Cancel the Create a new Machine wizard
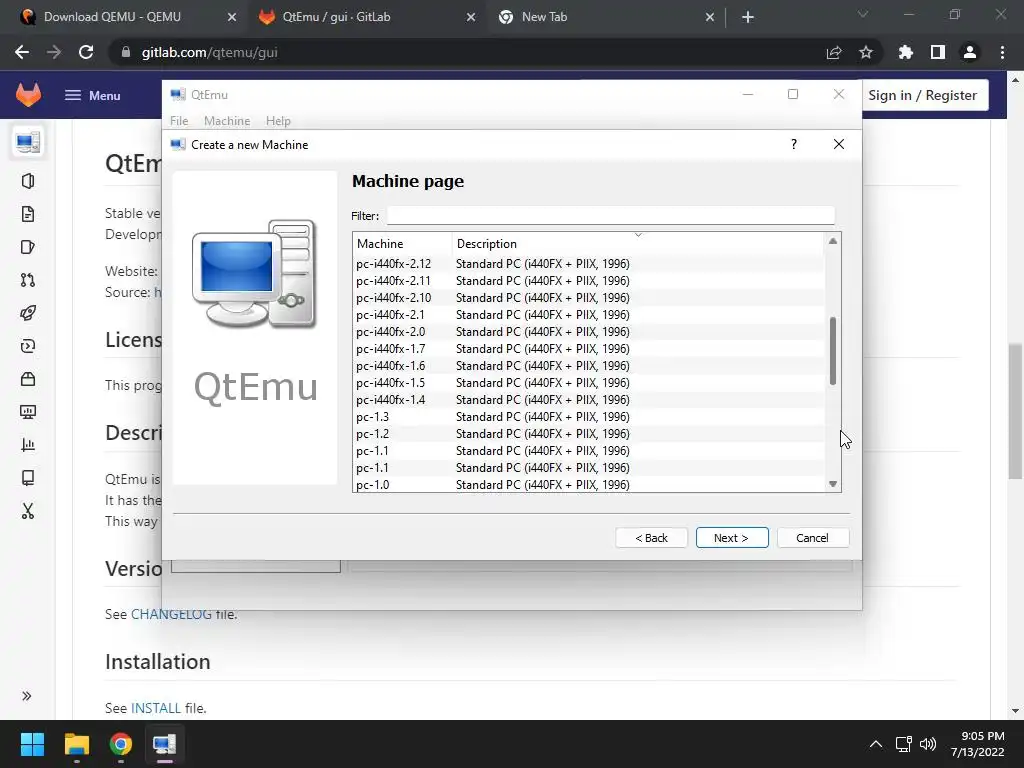Viewport: 1024px width, 768px height. coord(812,538)
